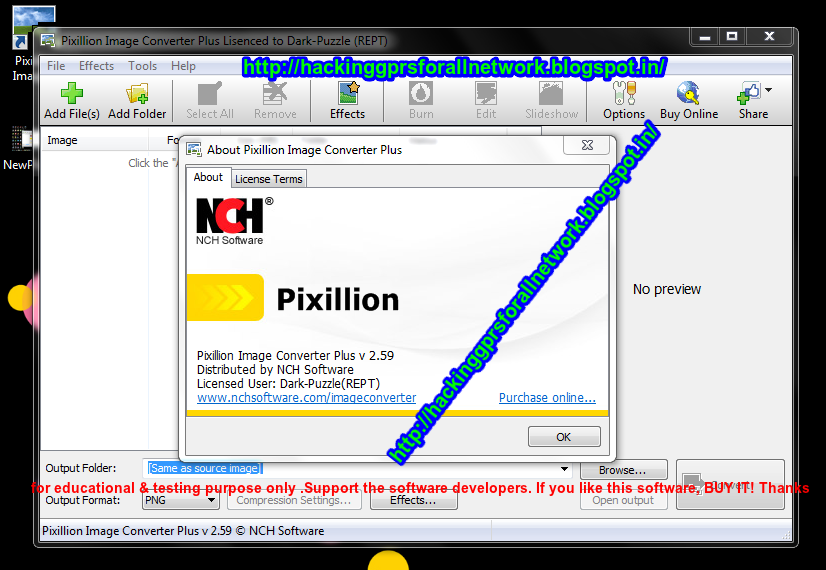
Task: Select the About tab
Action: click(x=208, y=178)
